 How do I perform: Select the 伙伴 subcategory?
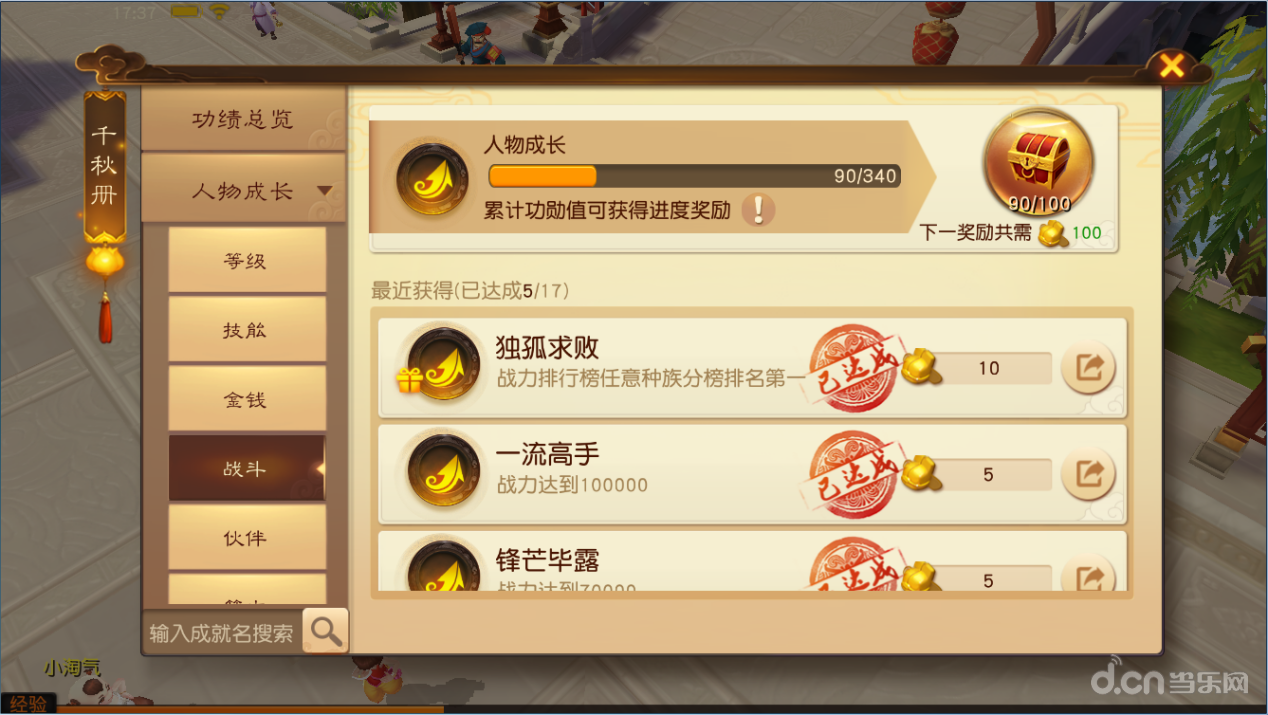tap(247, 537)
